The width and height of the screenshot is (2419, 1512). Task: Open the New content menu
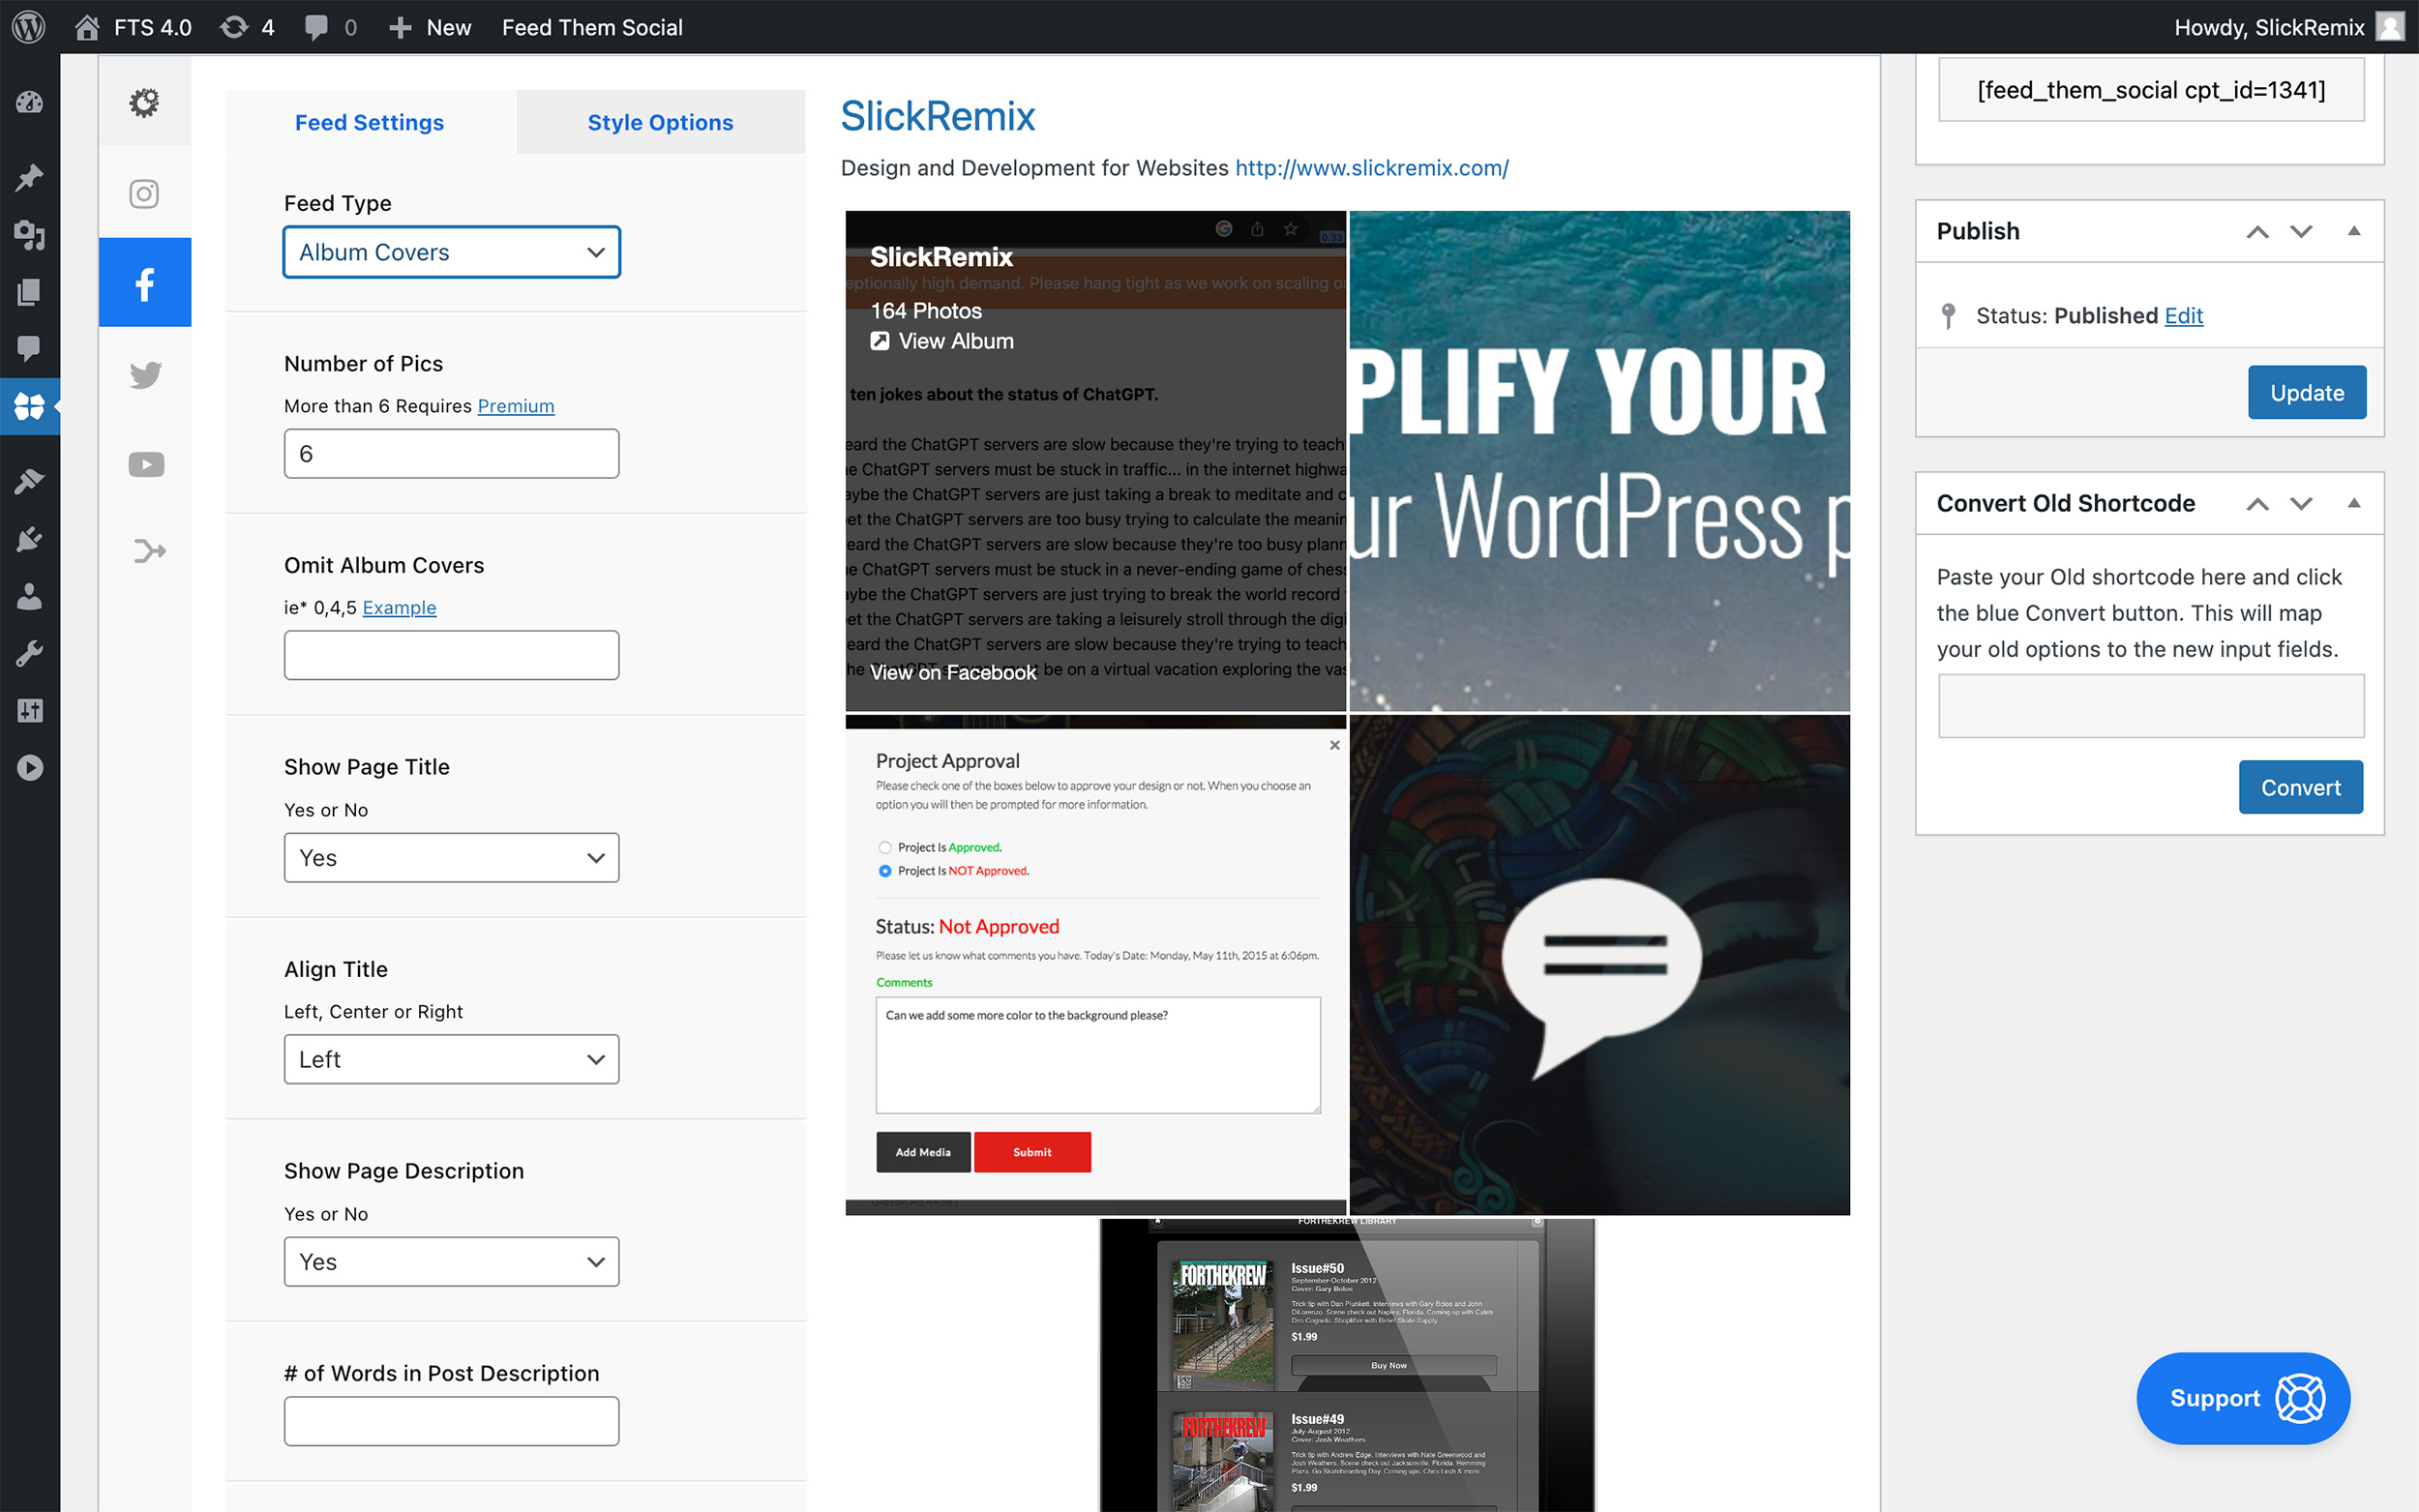click(429, 27)
